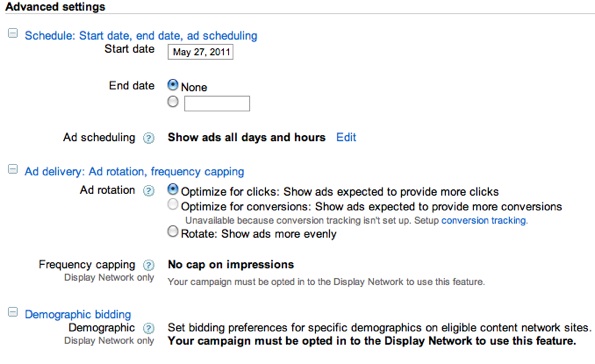Click the empty End date input box
The width and height of the screenshot is (595, 364).
click(217, 103)
